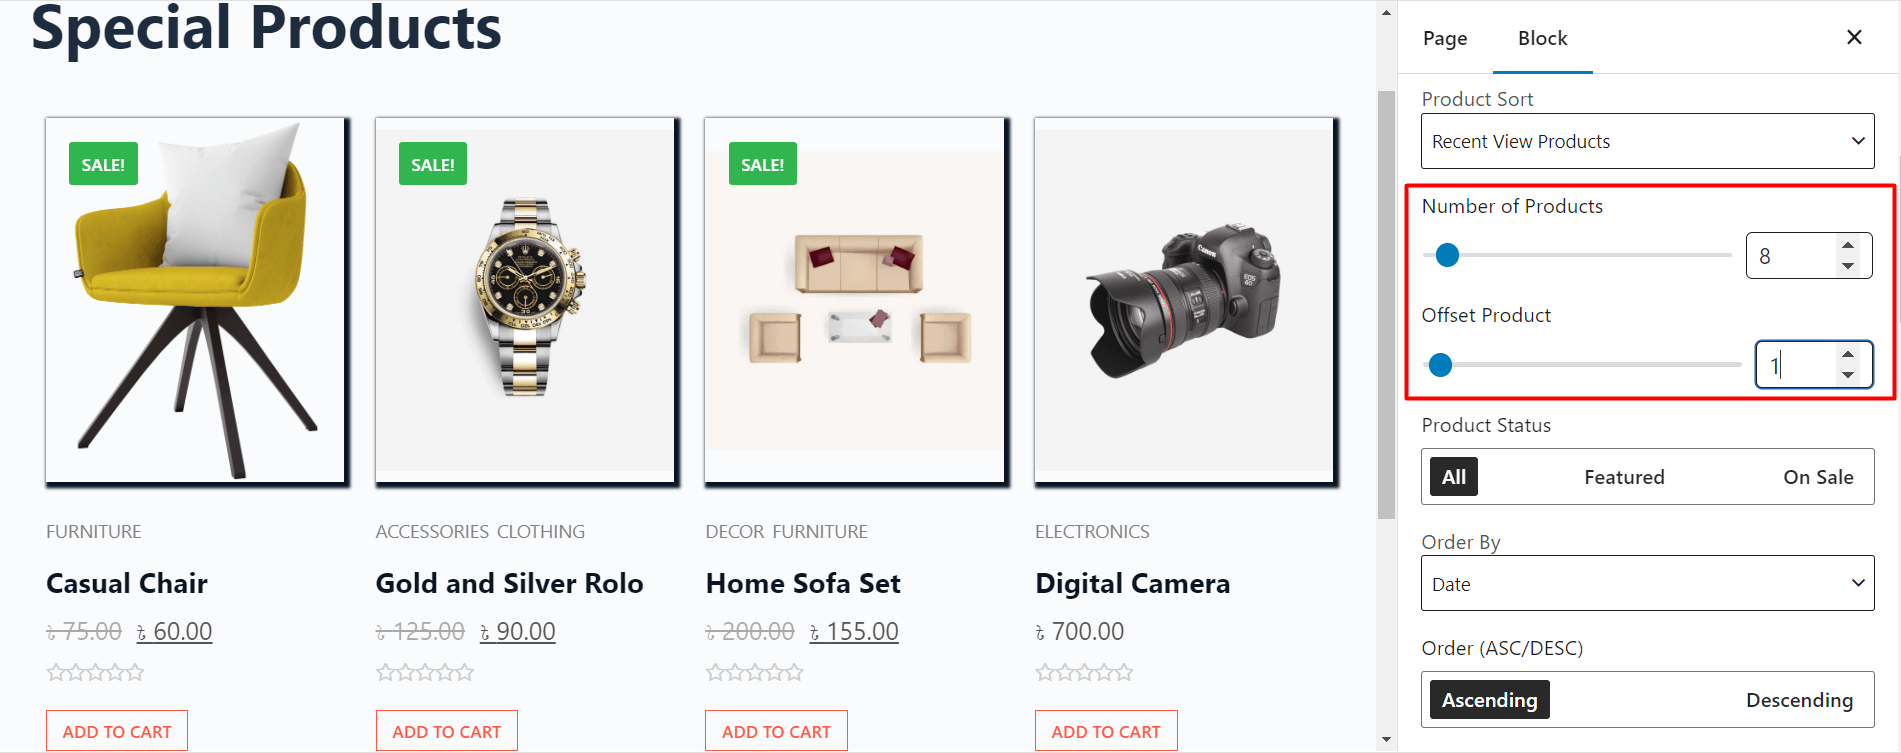This screenshot has width=1901, height=753.
Task: Select the On Sale product status
Action: tap(1818, 477)
